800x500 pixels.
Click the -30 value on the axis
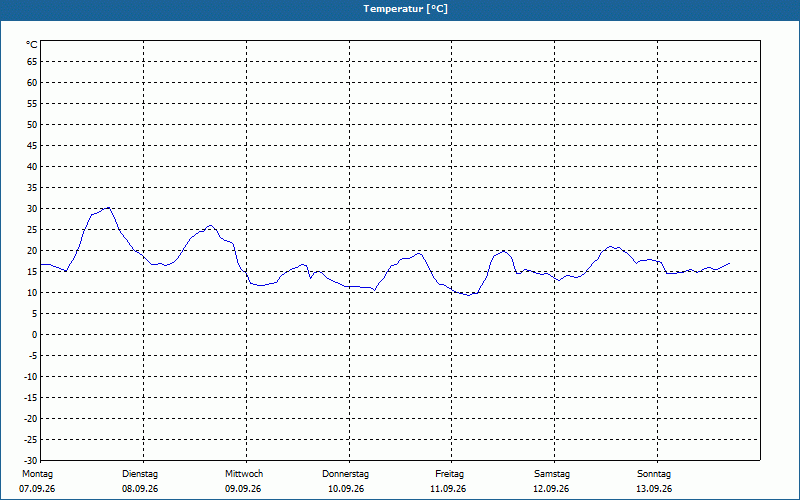pyautogui.click(x=30, y=460)
